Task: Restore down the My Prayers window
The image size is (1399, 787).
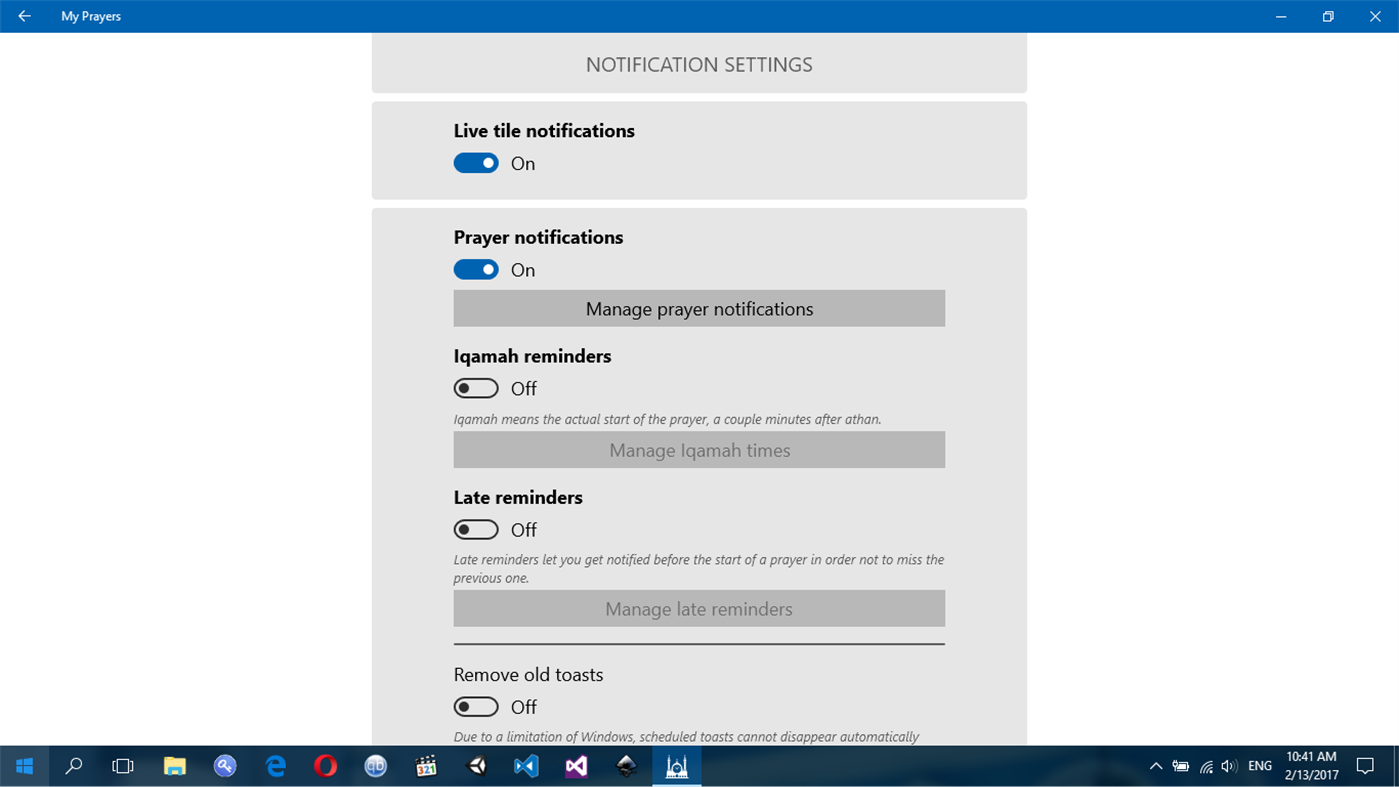Action: click(1328, 16)
